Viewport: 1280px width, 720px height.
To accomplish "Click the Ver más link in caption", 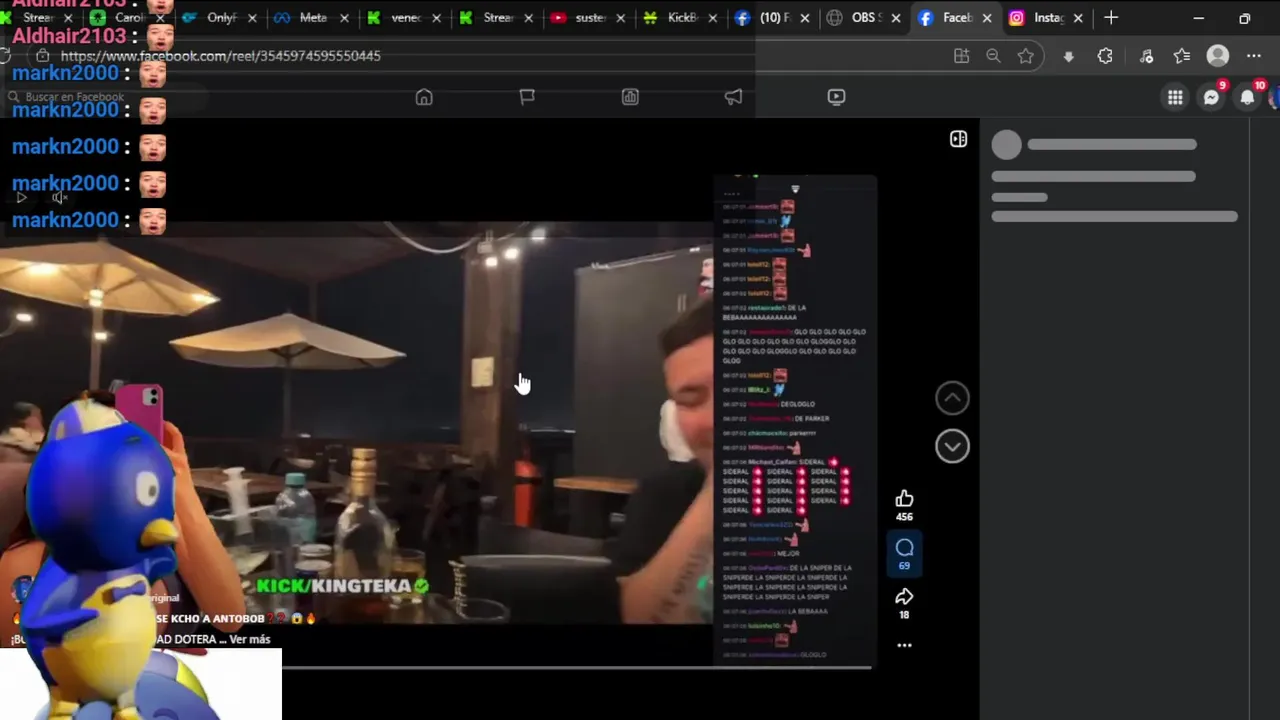I will (250, 639).
